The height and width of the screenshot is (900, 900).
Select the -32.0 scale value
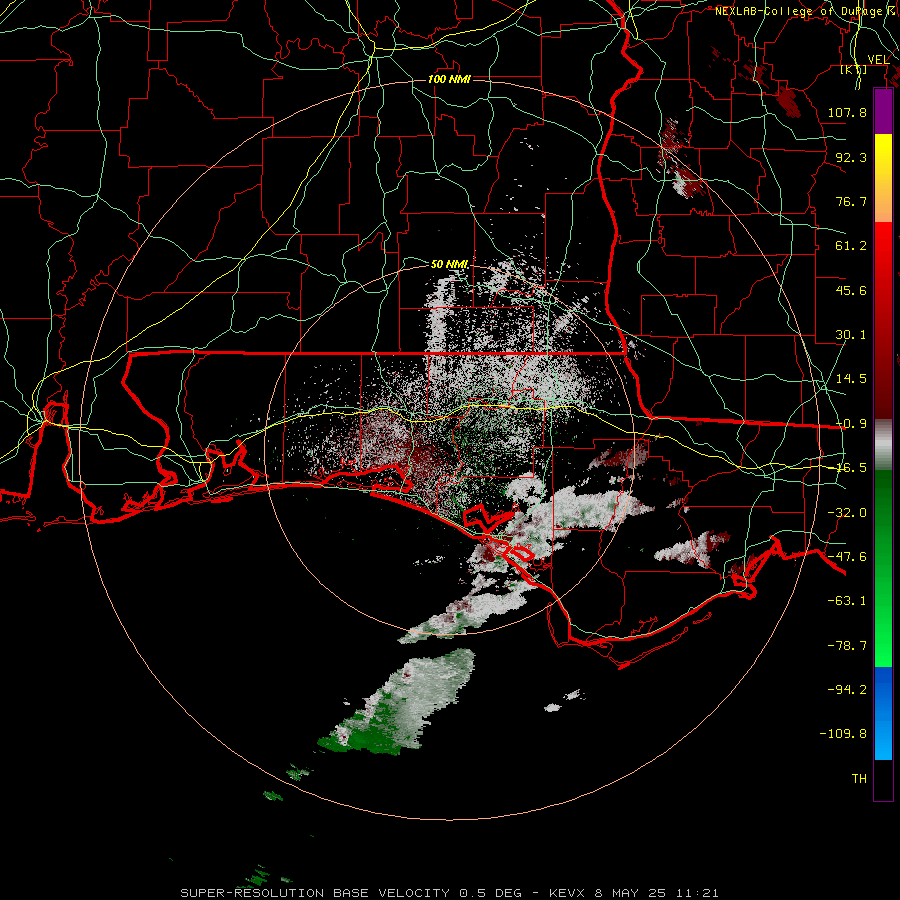click(847, 513)
